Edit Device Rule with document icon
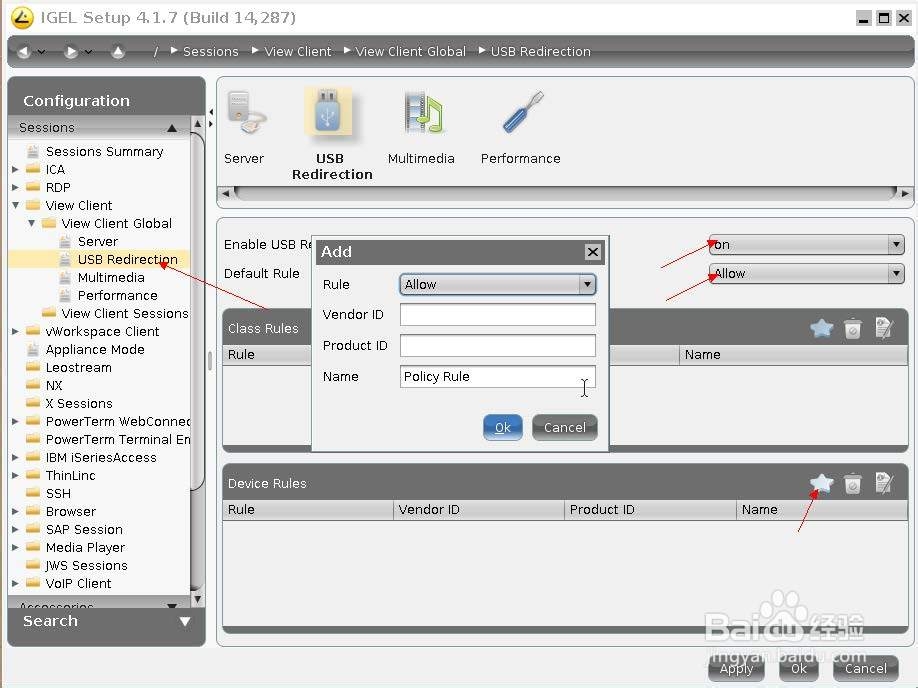The height and width of the screenshot is (688, 918). coord(883,483)
